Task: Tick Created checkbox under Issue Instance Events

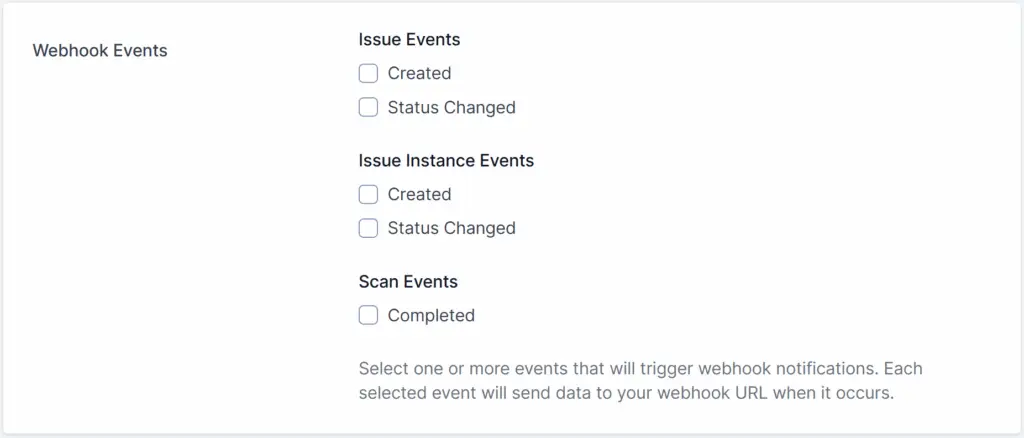Action: click(368, 194)
